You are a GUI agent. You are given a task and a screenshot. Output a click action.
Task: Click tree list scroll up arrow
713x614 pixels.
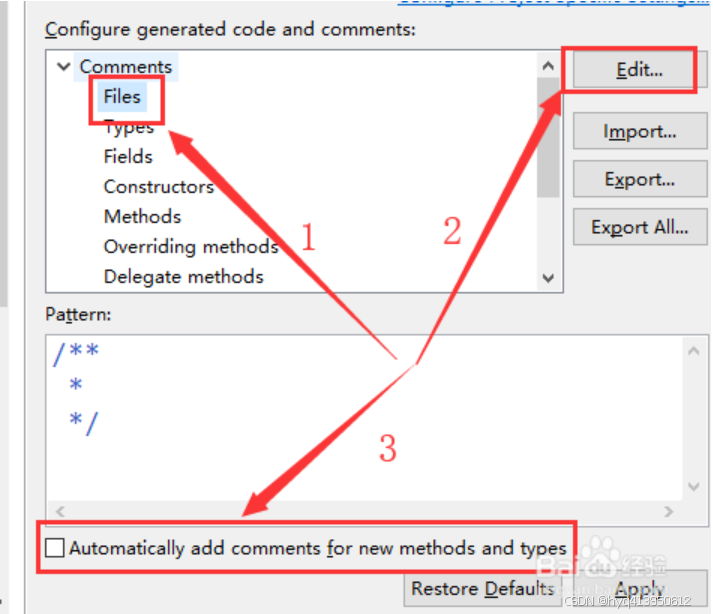(548, 66)
